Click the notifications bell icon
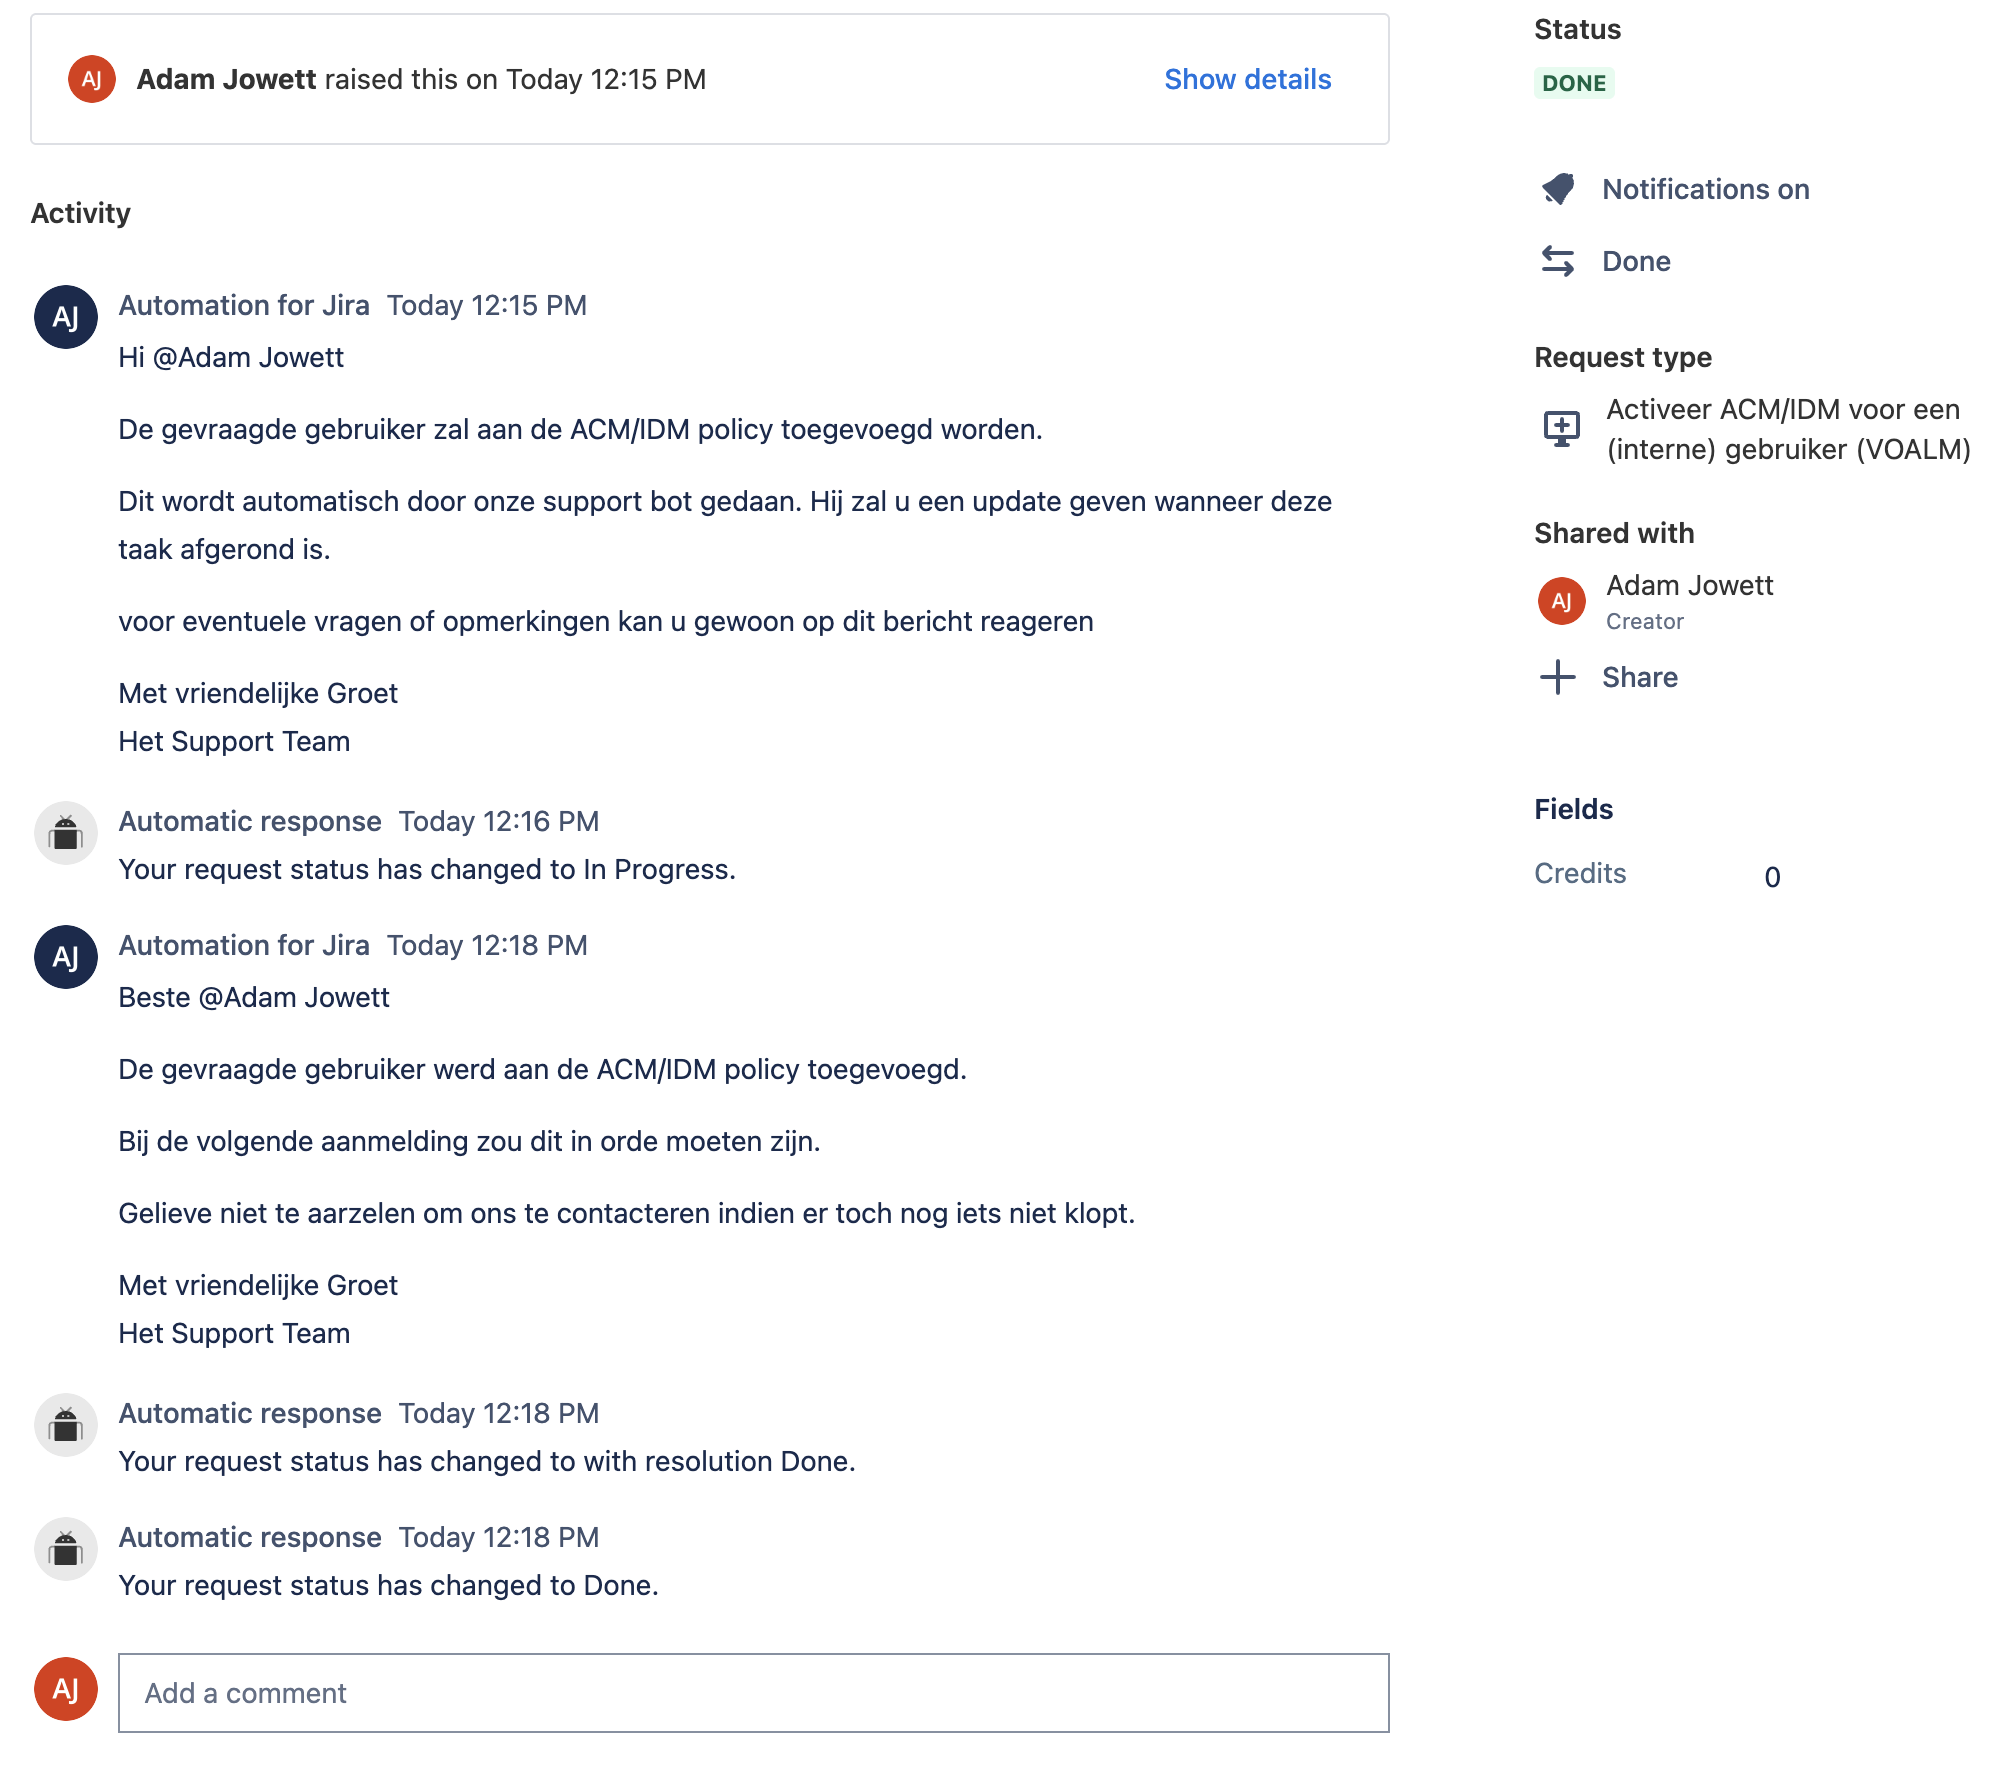 1558,189
